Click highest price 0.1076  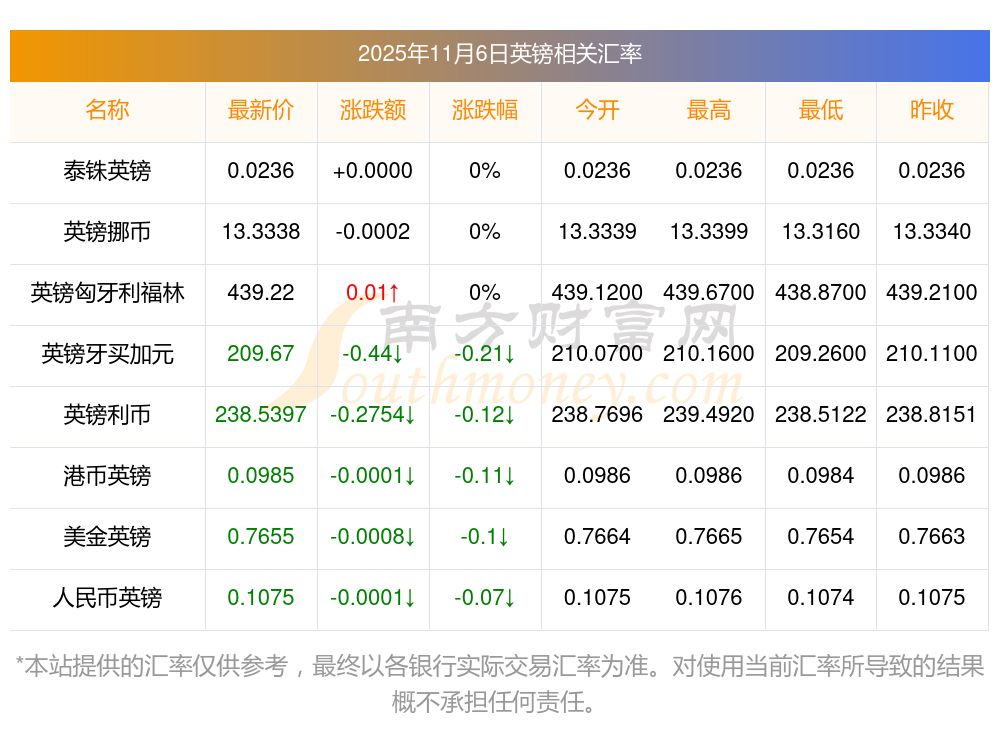709,598
